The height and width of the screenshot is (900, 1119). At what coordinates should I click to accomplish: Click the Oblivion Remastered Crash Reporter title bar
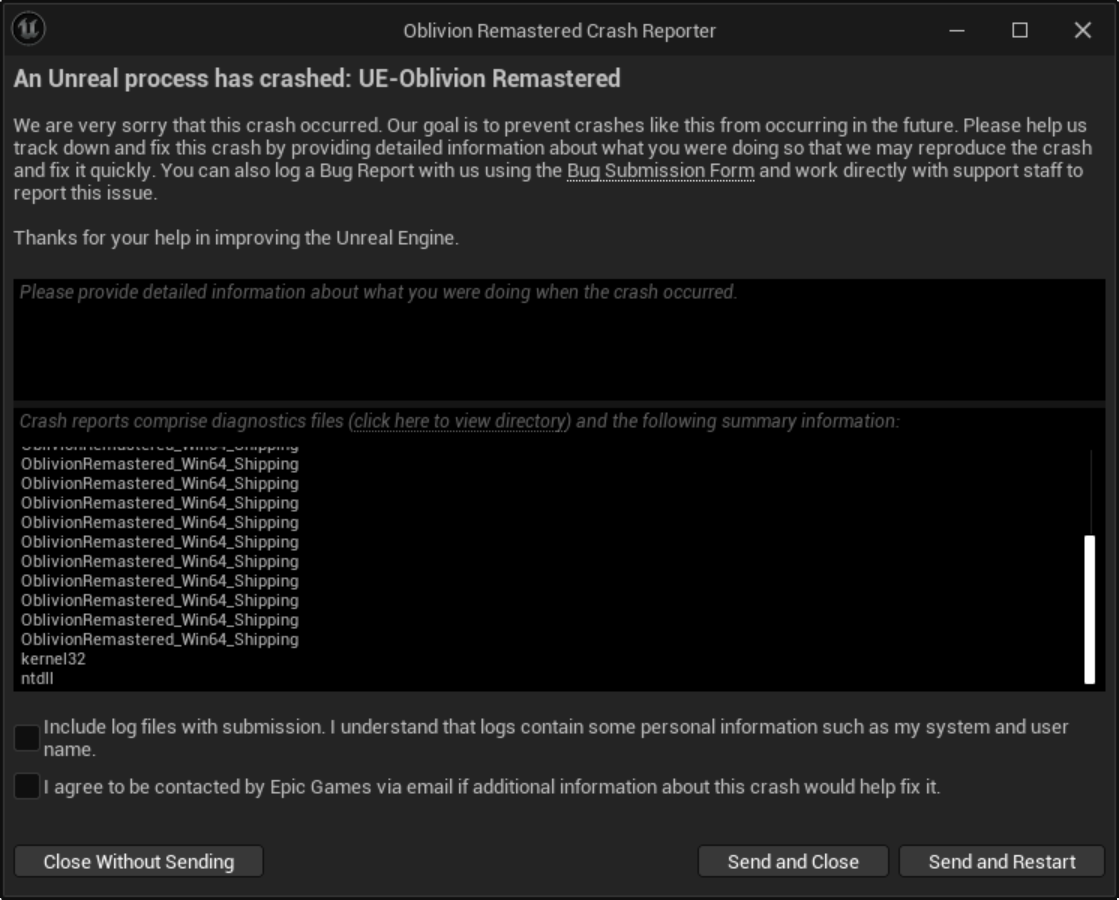coord(559,31)
